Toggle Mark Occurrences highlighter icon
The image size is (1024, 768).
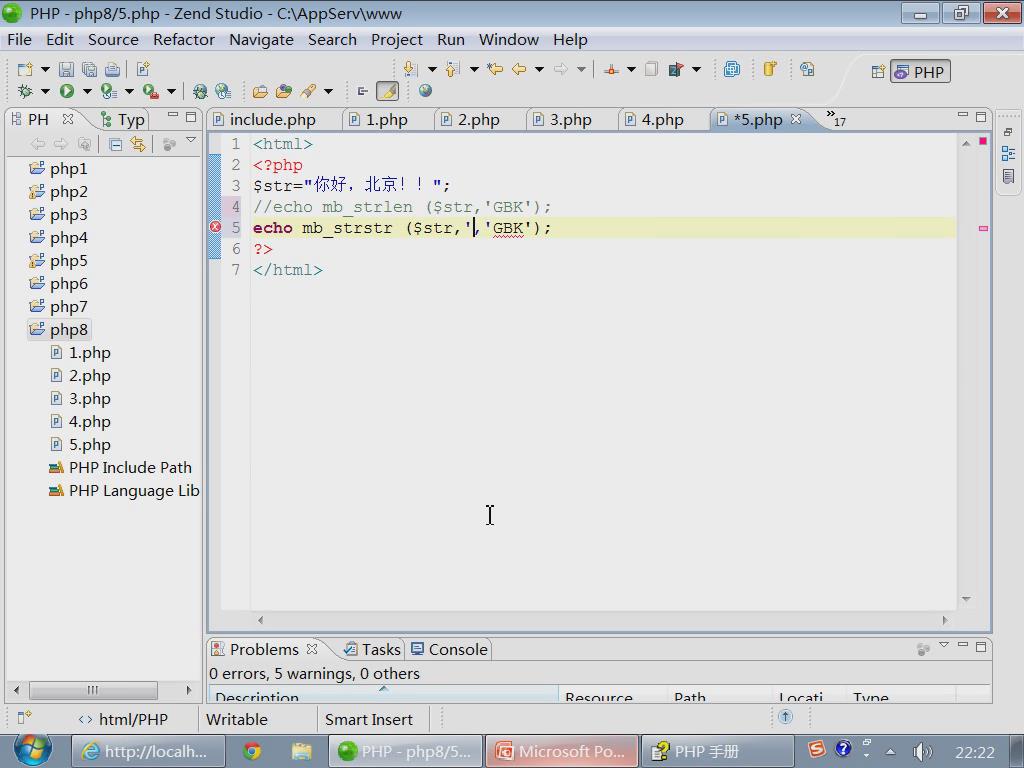(x=387, y=91)
